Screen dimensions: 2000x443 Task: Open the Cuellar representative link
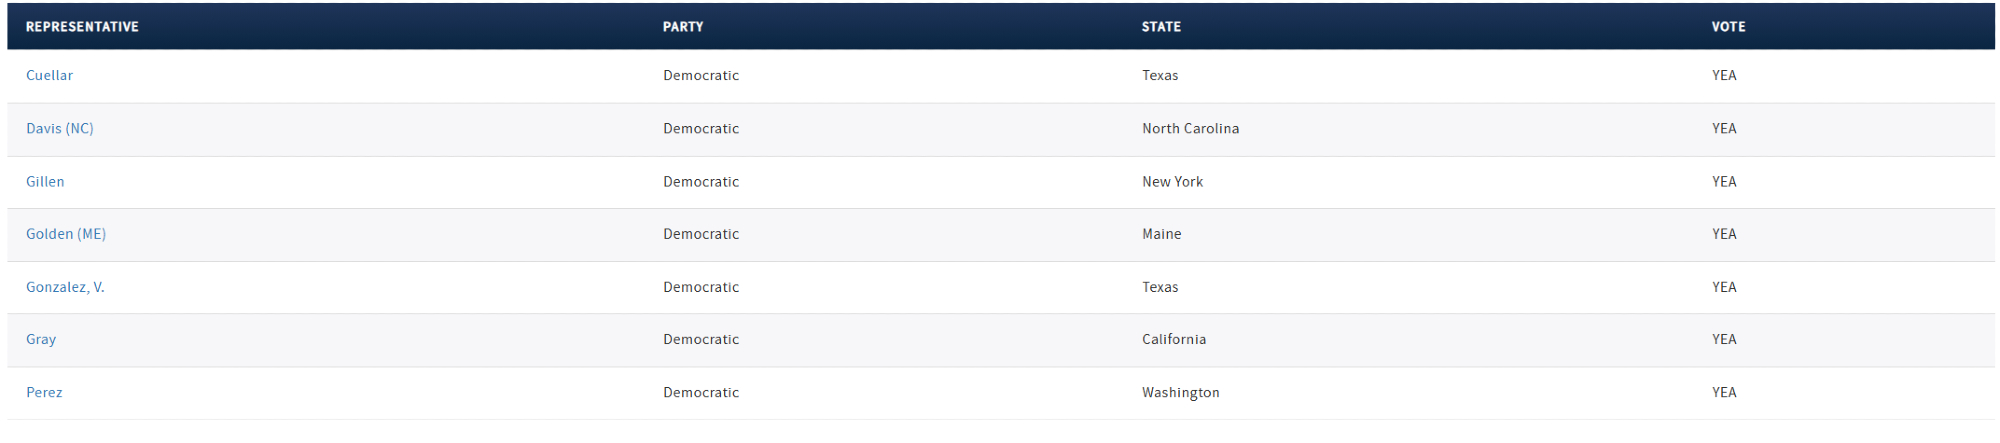coord(49,76)
